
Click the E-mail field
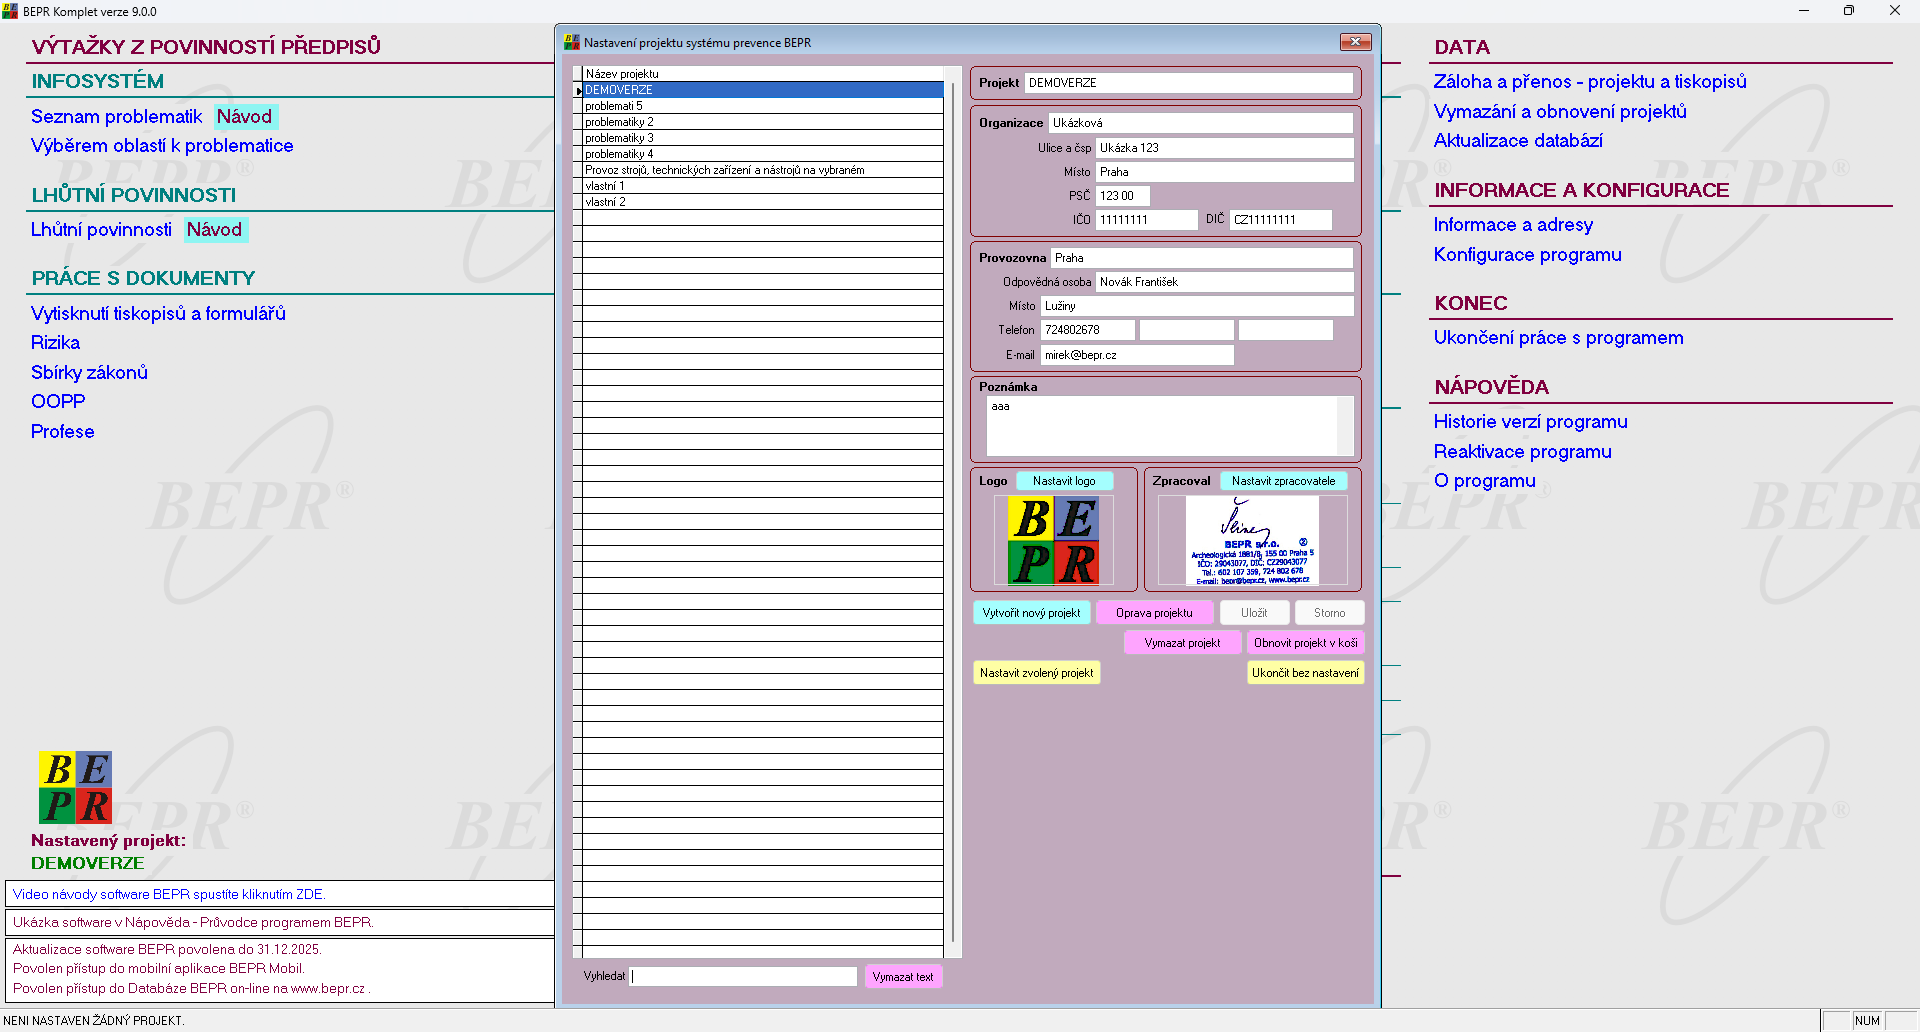[1137, 355]
